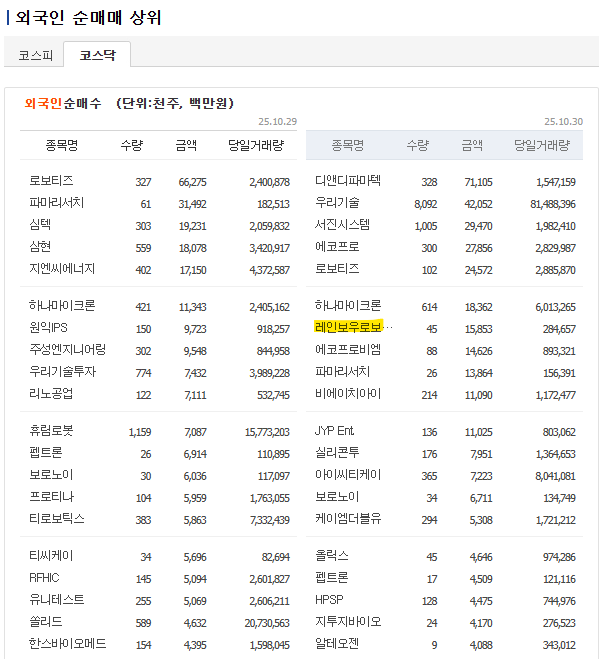600x659 pixels.
Task: Click 8,092 quantity for 우리기술
Action: tap(426, 204)
